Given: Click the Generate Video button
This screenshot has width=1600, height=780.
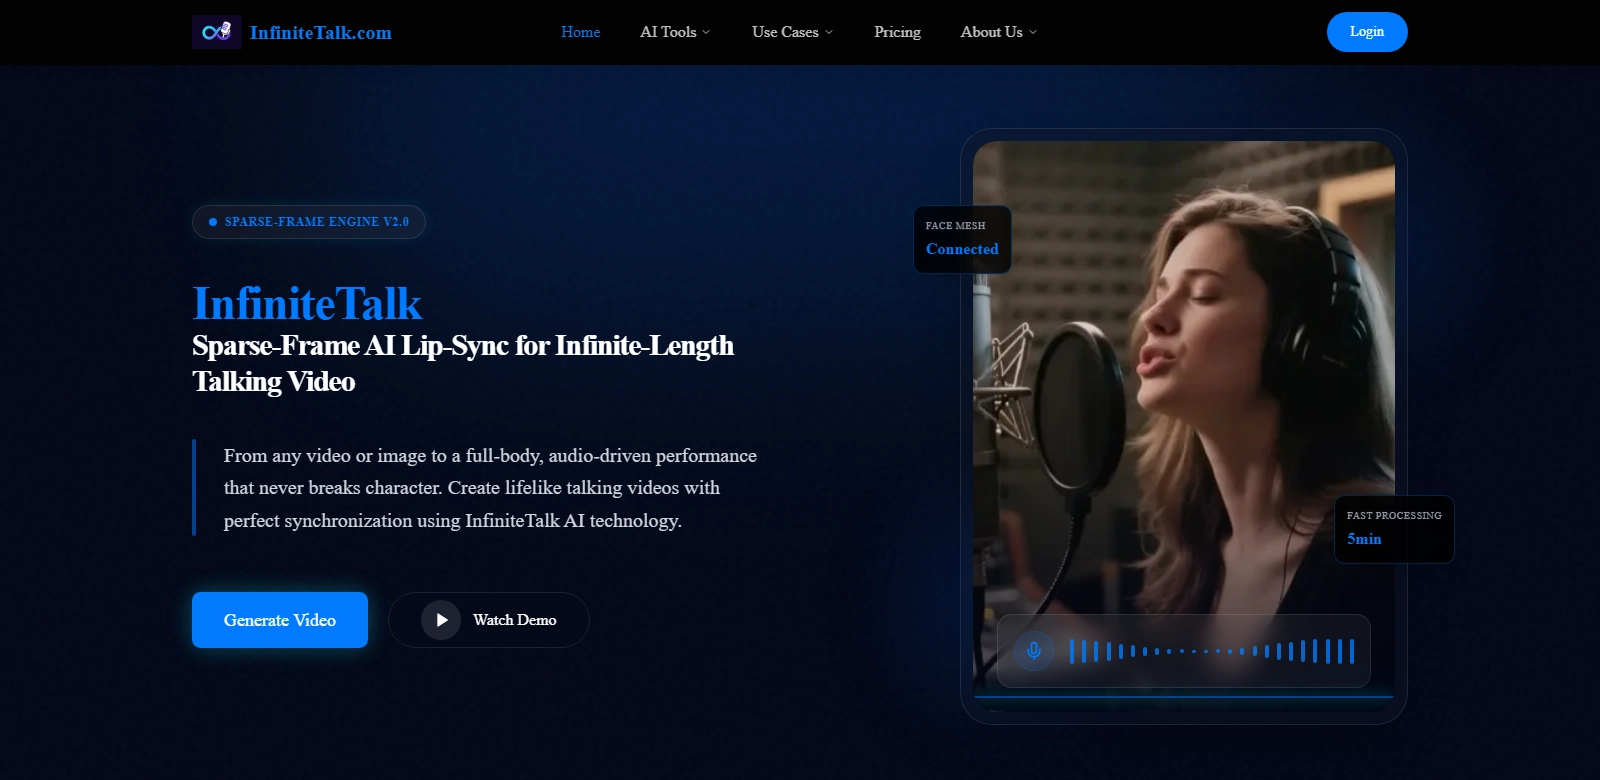Looking at the screenshot, I should (280, 620).
